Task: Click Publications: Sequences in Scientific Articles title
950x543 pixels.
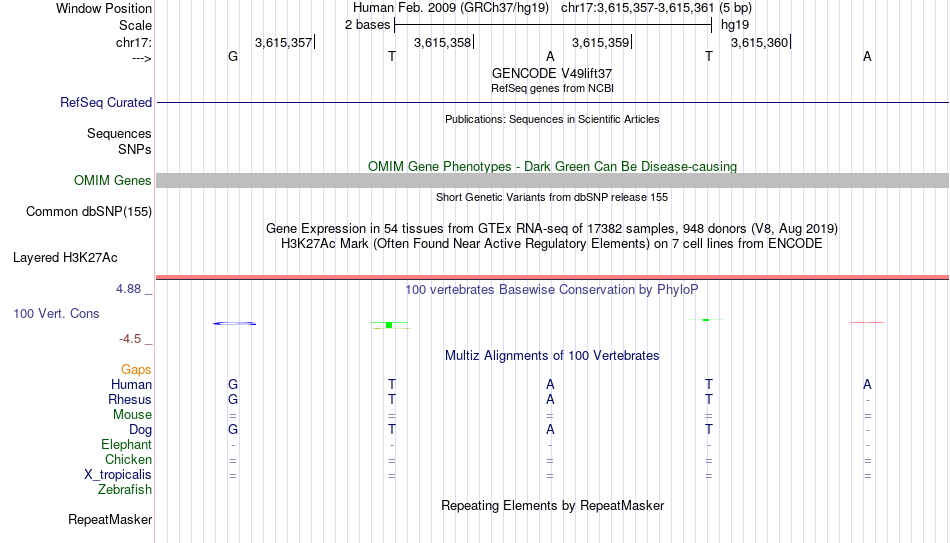Action: click(x=552, y=119)
